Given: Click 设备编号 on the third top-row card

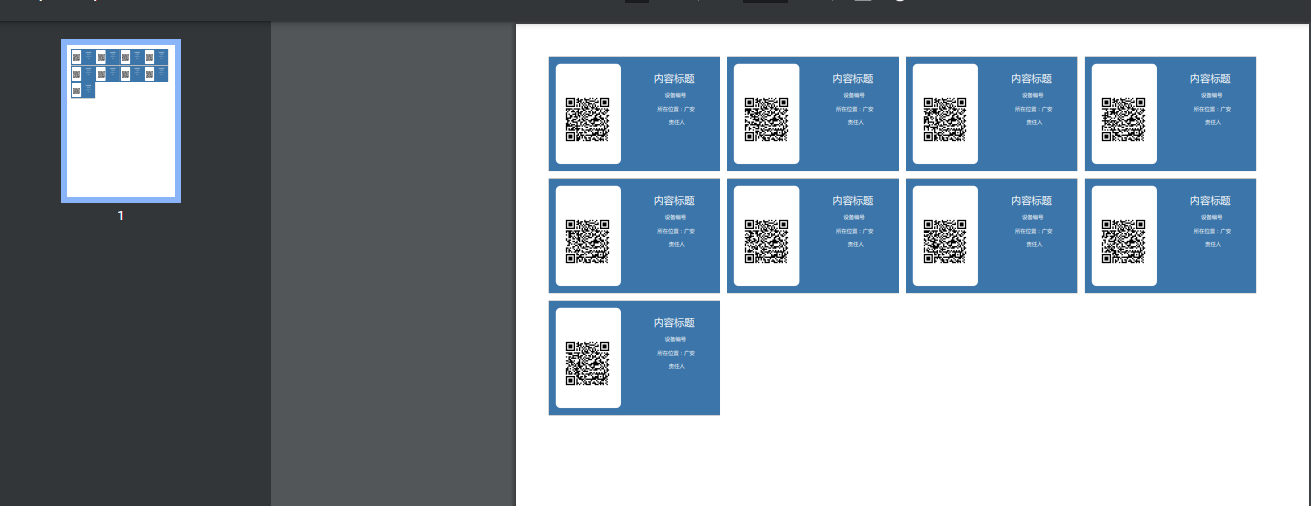Looking at the screenshot, I should click(1033, 96).
